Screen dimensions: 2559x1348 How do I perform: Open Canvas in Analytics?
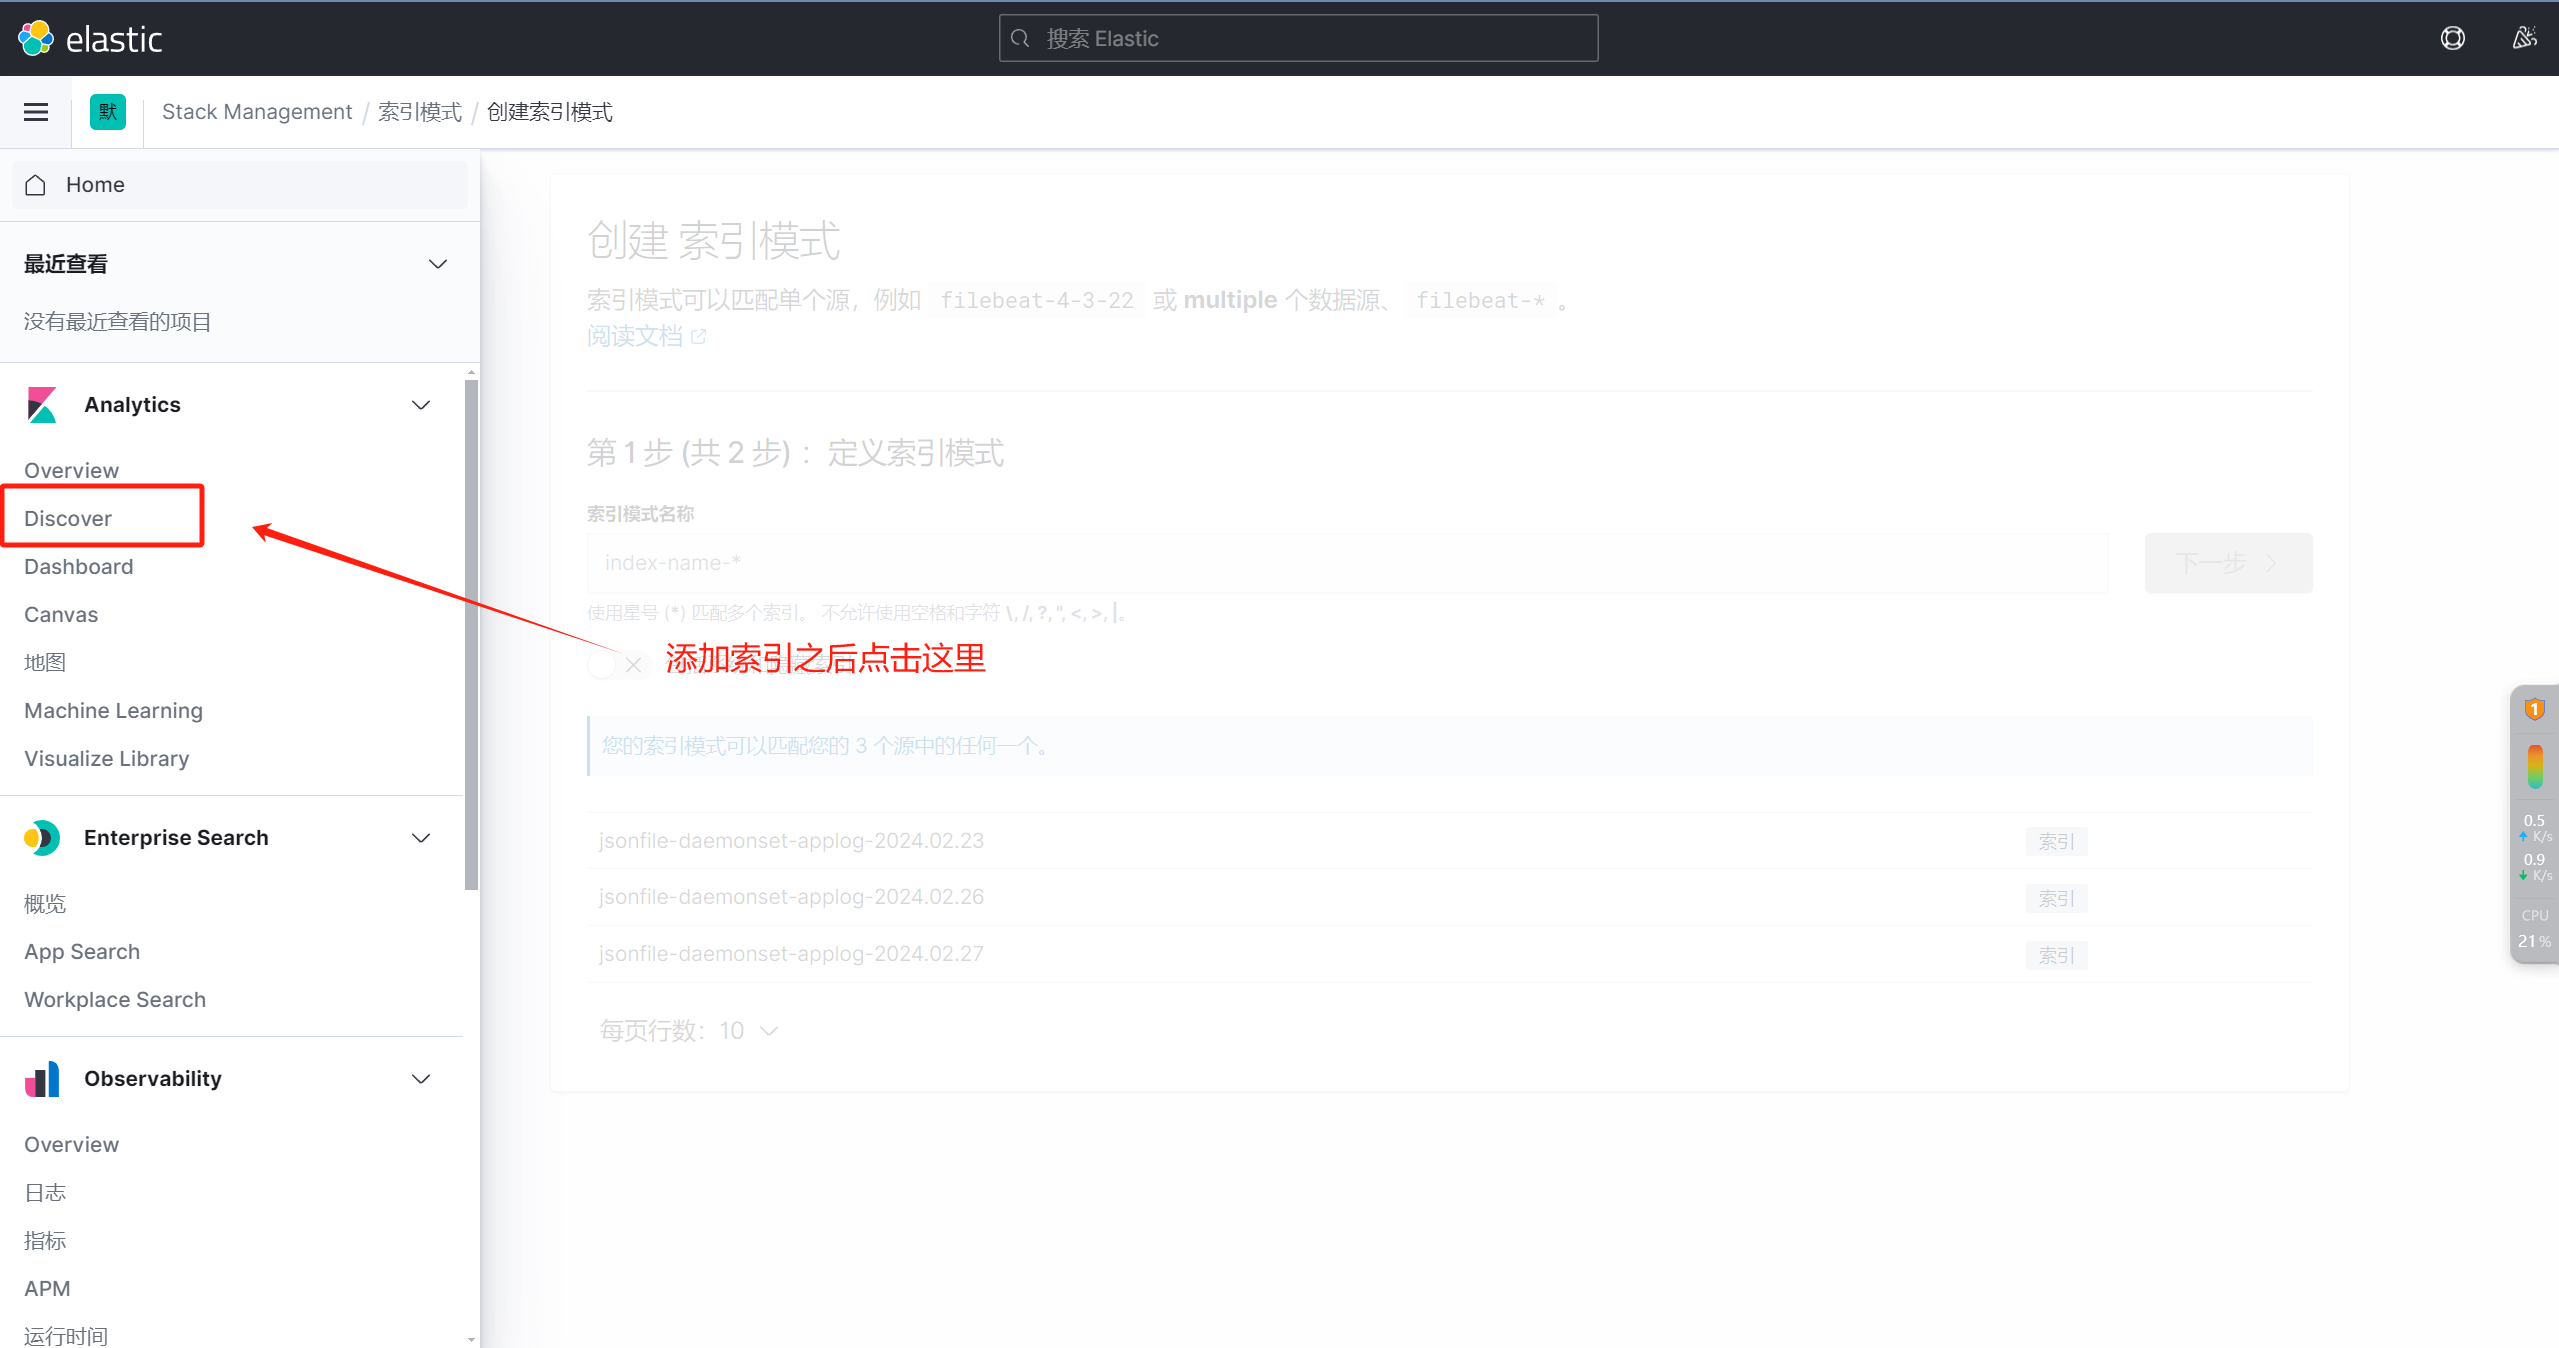pyautogui.click(x=61, y=614)
